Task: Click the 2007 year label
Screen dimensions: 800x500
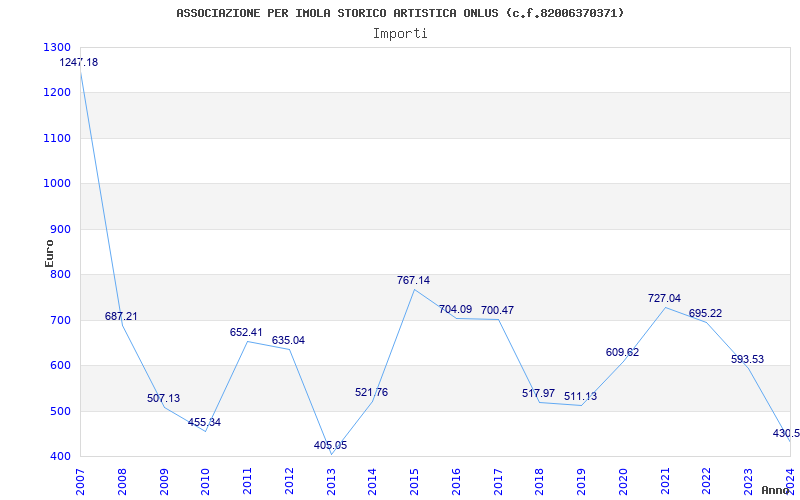Action: (80, 482)
